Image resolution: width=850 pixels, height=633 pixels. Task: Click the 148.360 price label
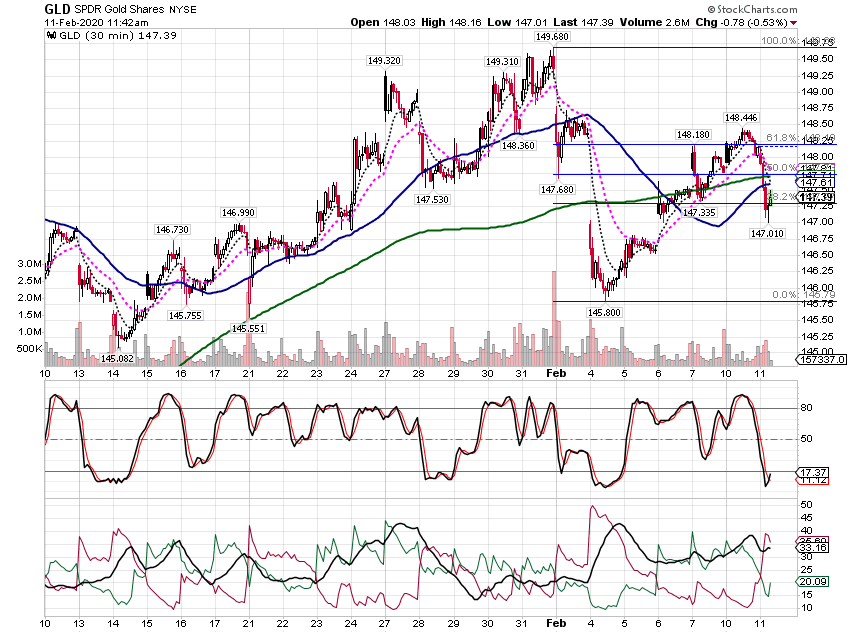pos(518,146)
